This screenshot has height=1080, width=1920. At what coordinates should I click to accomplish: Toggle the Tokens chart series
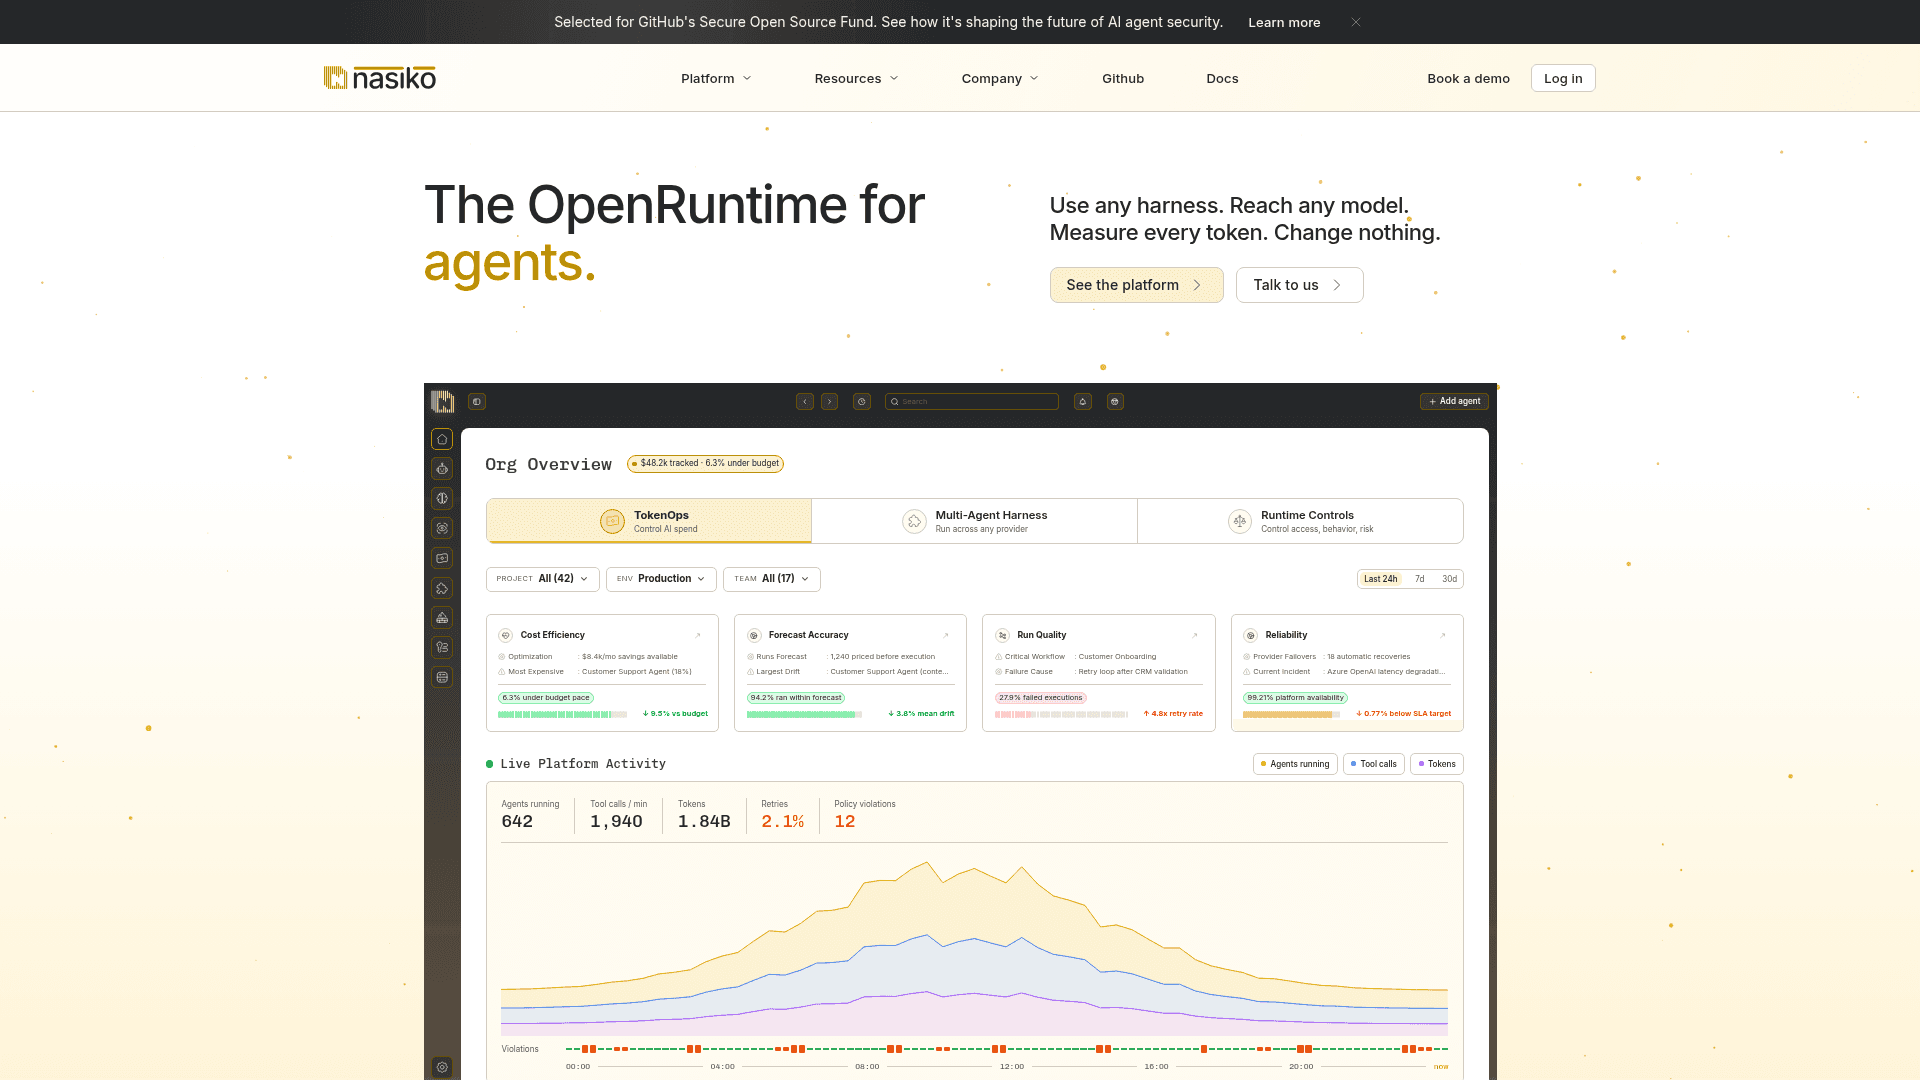pos(1437,764)
